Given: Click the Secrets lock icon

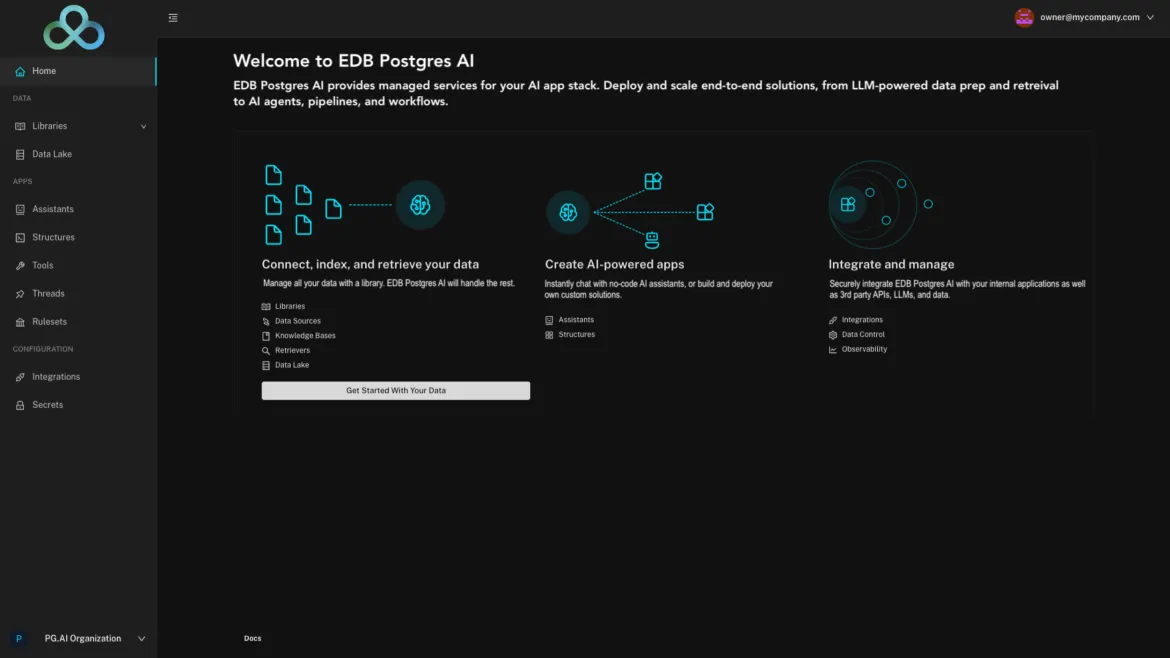Looking at the screenshot, I should pos(20,405).
